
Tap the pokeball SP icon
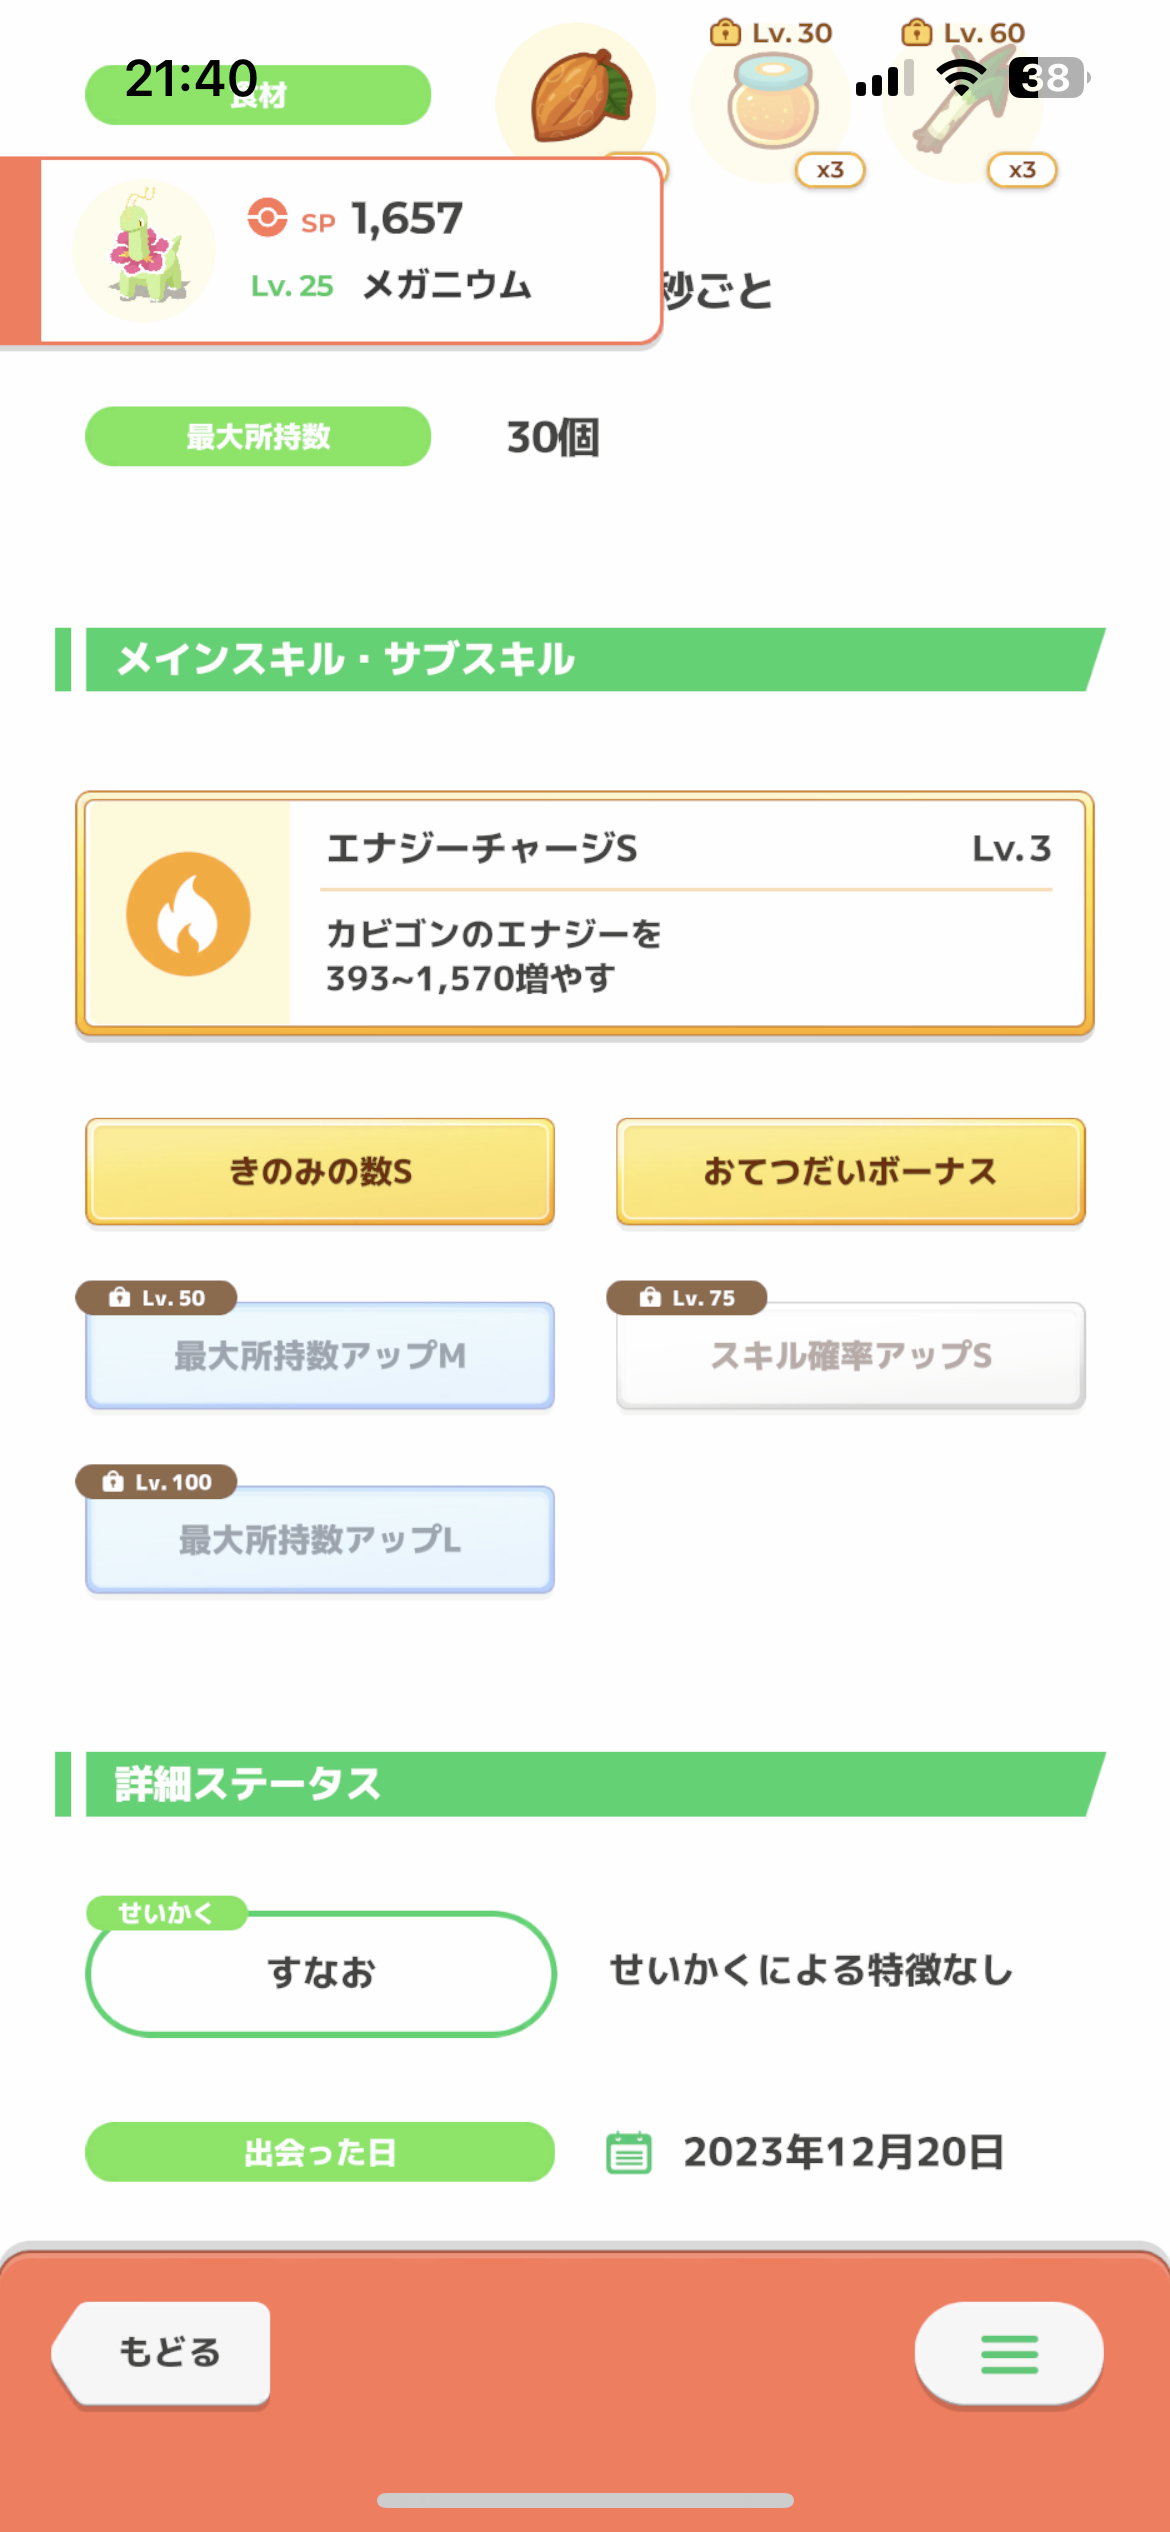267,217
